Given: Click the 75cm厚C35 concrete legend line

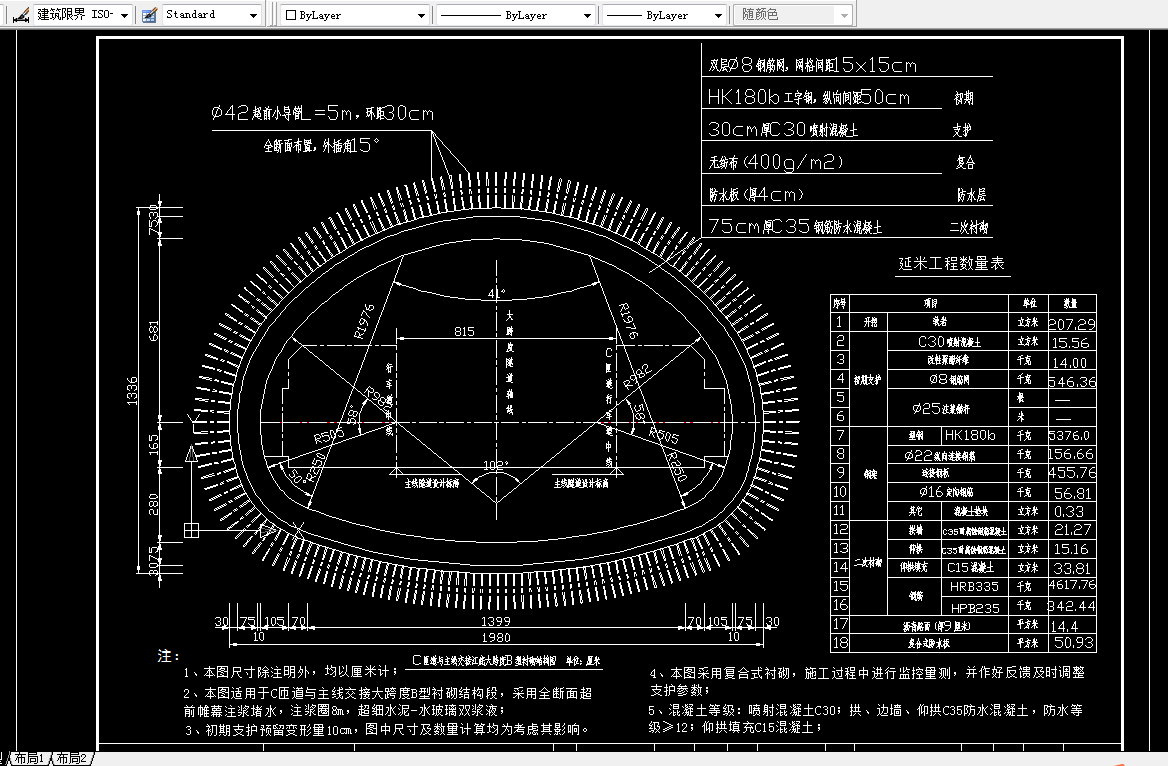Looking at the screenshot, I should 795,227.
